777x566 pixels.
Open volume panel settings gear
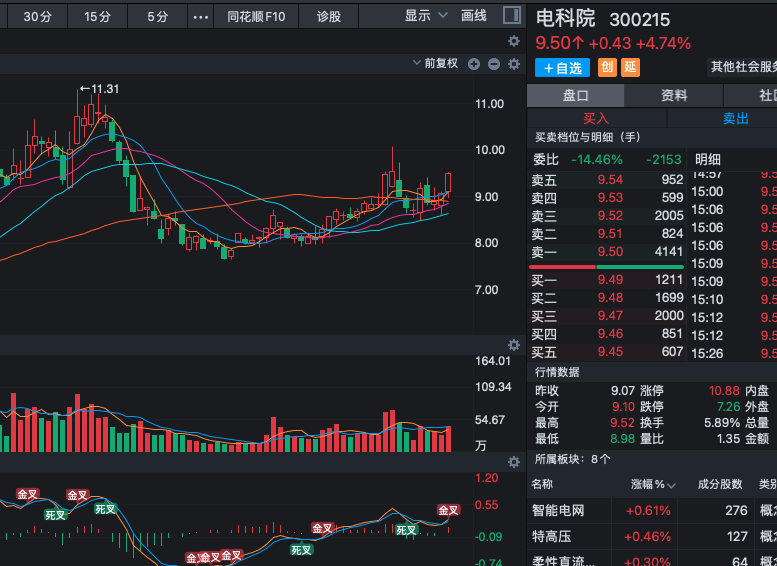(514, 345)
